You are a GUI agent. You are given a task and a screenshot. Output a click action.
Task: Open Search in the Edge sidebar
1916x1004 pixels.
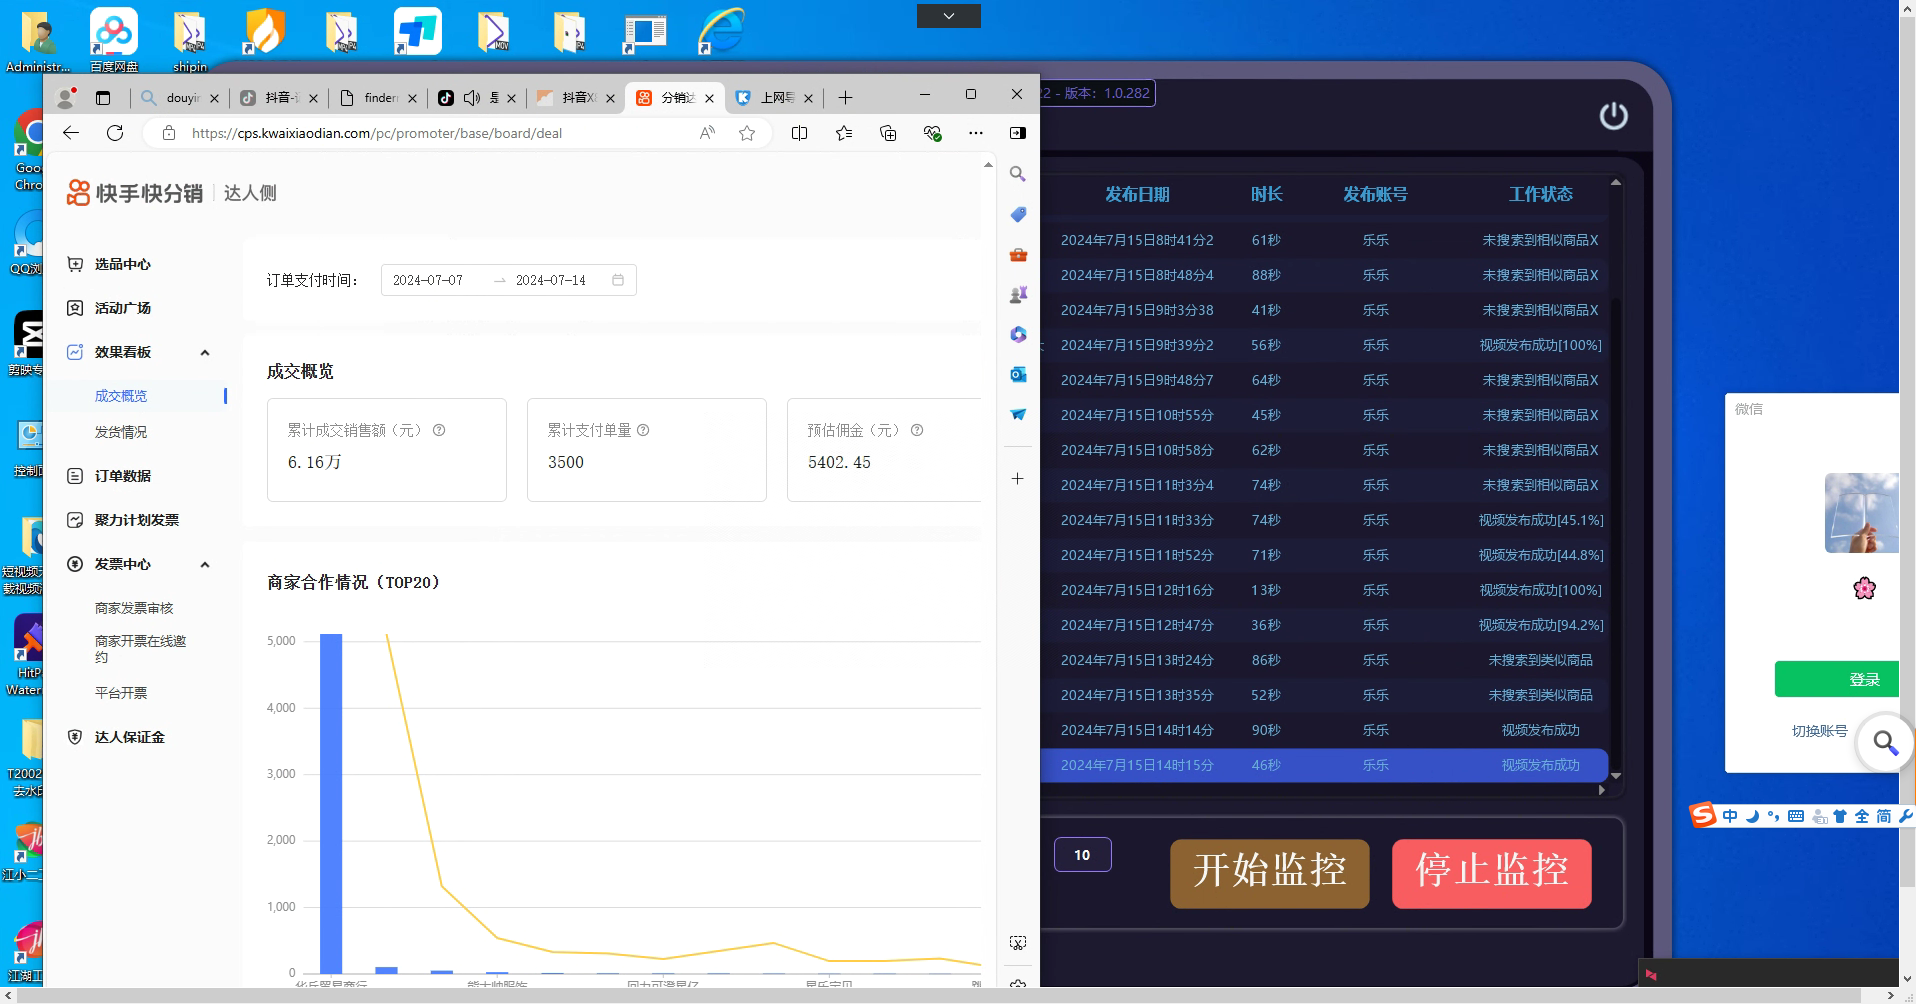(1018, 174)
